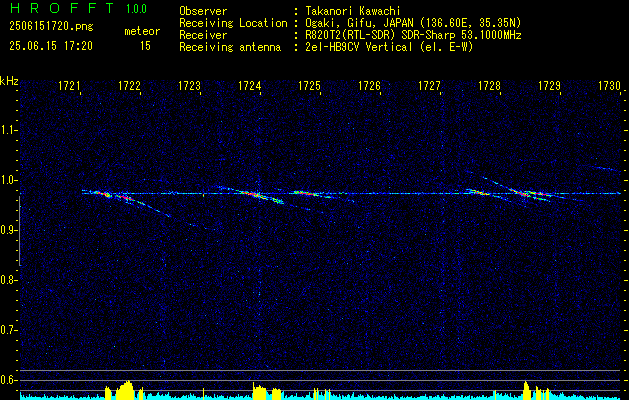629x400 pixels.
Task: Click the 1723 time marker
Action: click(189, 85)
